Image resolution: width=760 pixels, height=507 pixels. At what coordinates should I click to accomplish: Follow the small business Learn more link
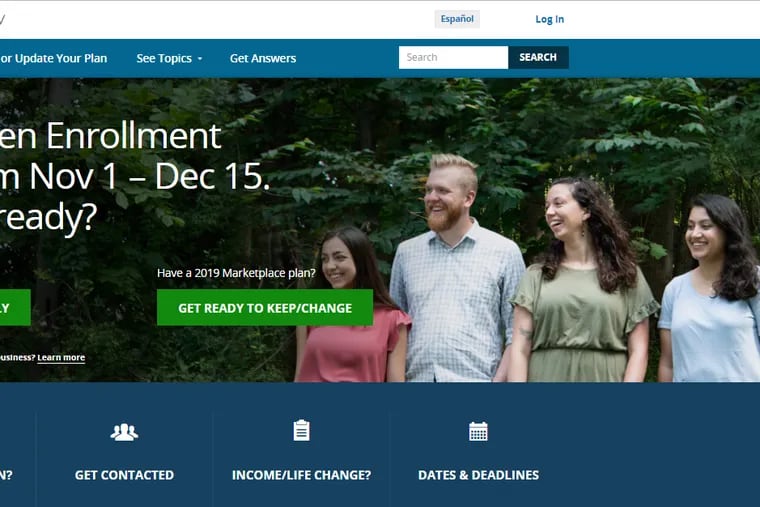(x=61, y=358)
